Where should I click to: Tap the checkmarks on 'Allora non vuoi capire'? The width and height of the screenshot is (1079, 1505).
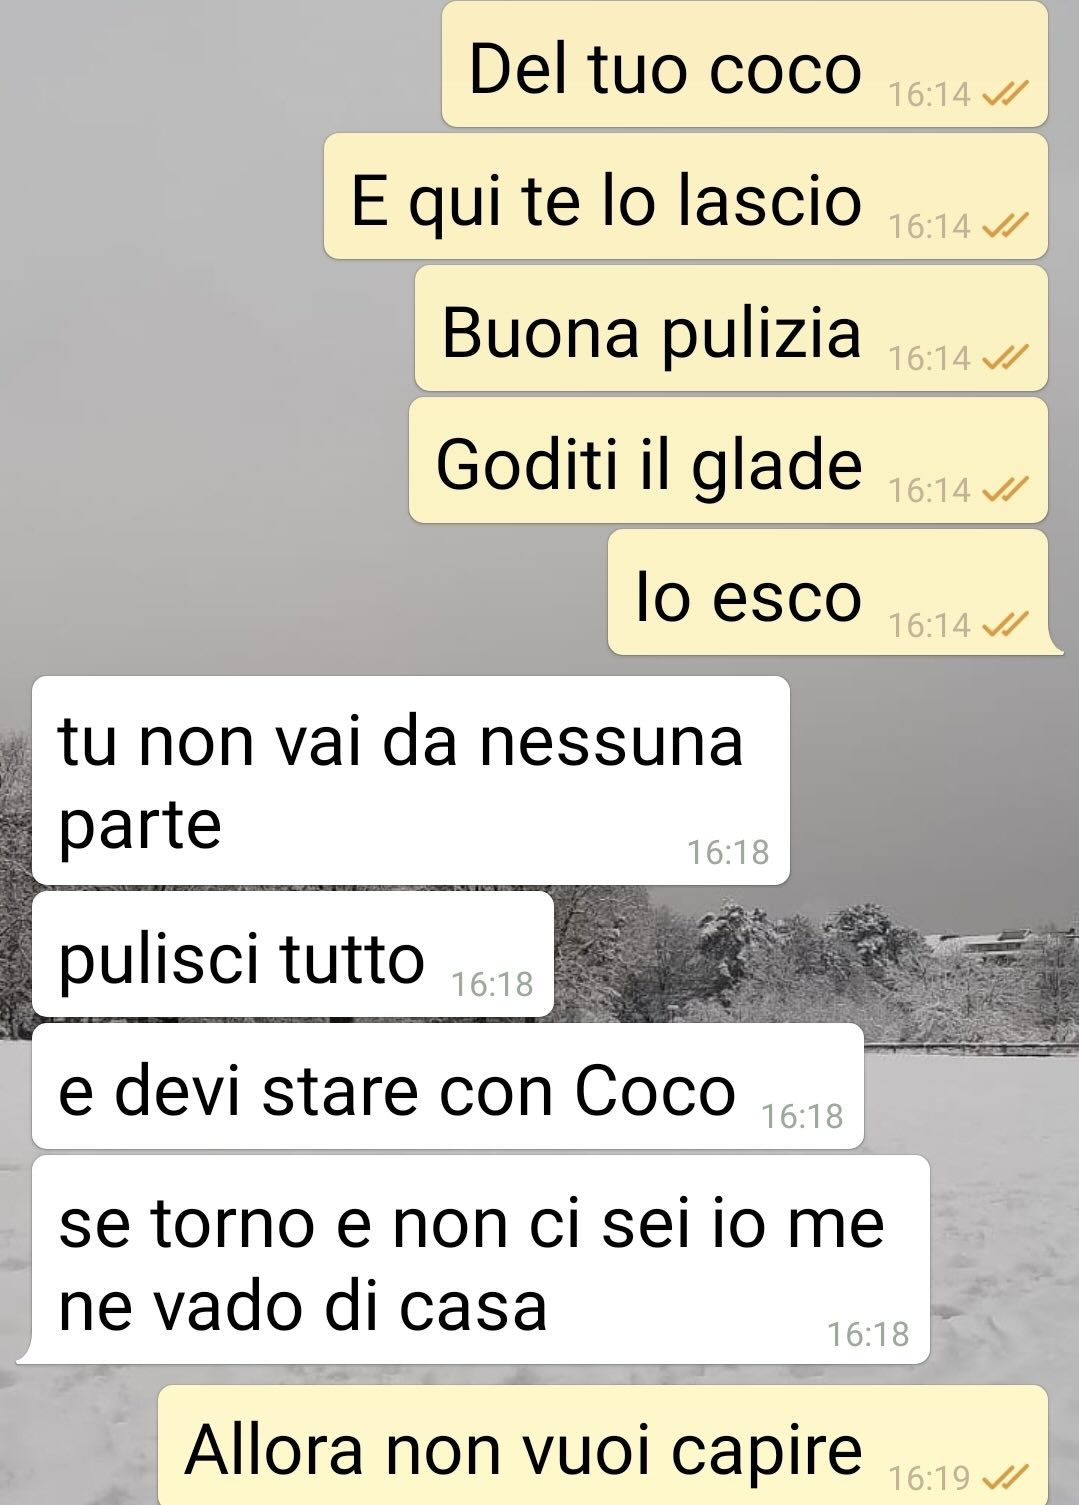(x=1004, y=1477)
